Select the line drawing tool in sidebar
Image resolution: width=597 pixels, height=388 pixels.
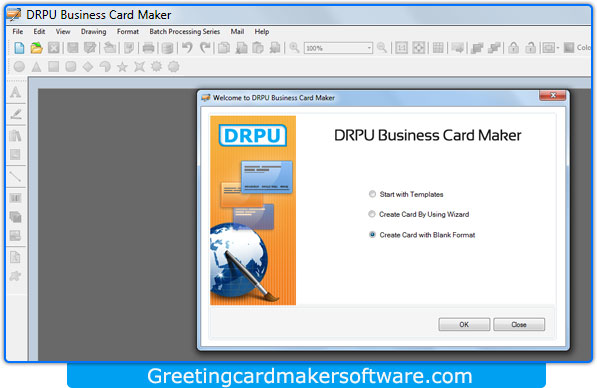(15, 176)
